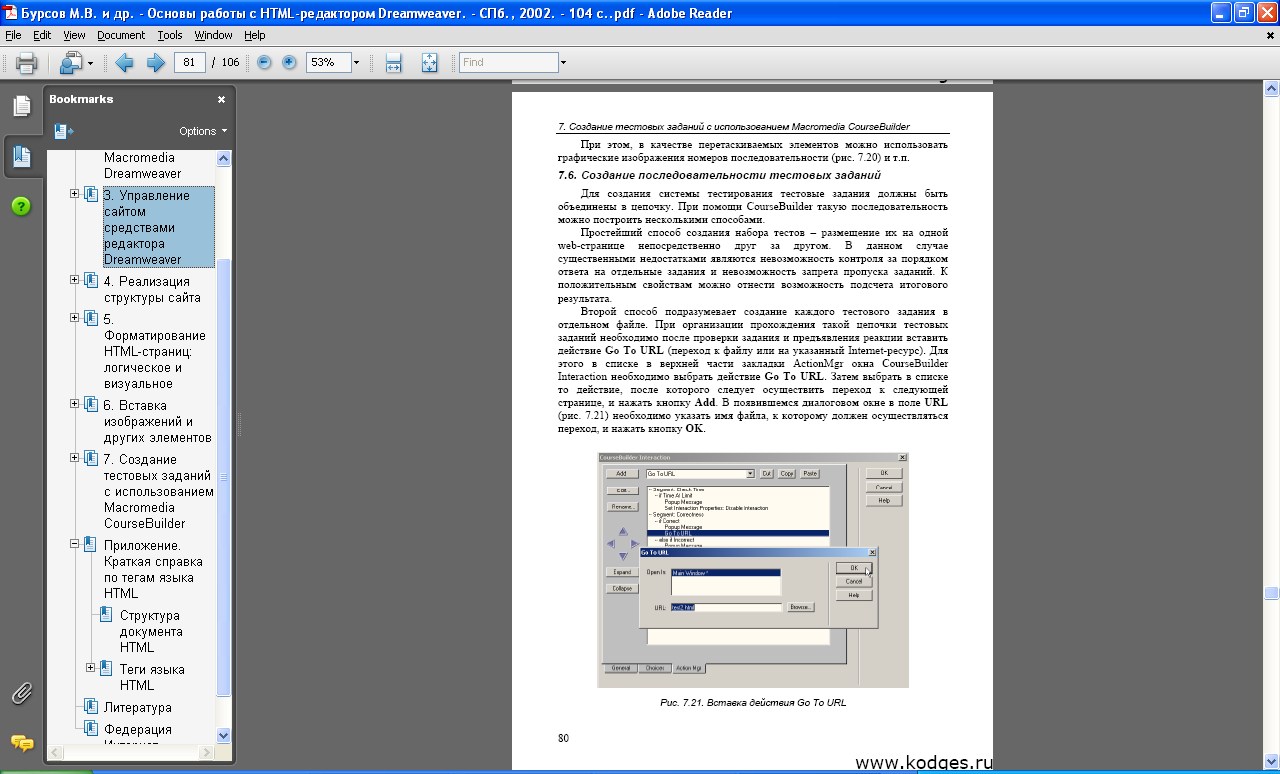Expand the Теги языка HTML bookmark
The image size is (1280, 774).
point(91,667)
